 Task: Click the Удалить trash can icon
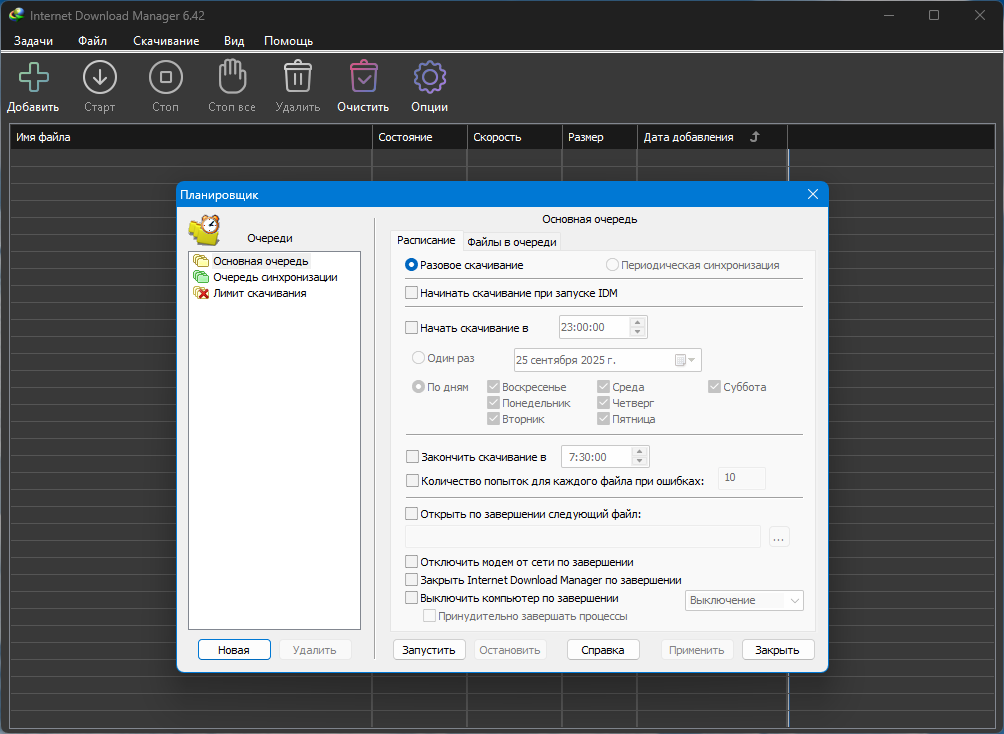coord(297,78)
